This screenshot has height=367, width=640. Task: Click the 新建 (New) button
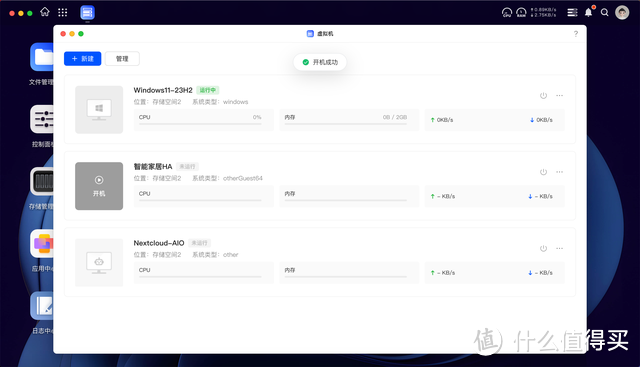tap(82, 58)
